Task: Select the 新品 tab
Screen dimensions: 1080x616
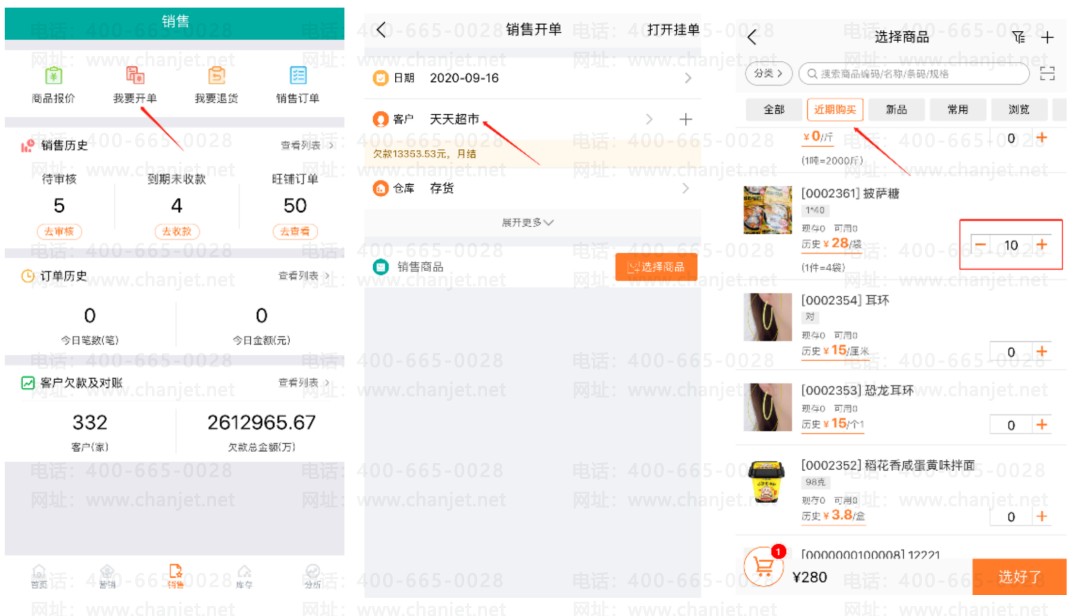Action: point(896,109)
